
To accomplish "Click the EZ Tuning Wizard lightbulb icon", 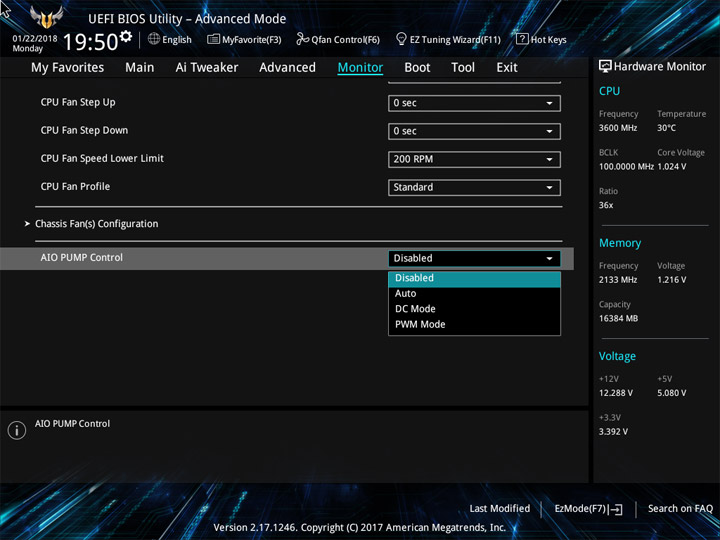I will pyautogui.click(x=401, y=39).
